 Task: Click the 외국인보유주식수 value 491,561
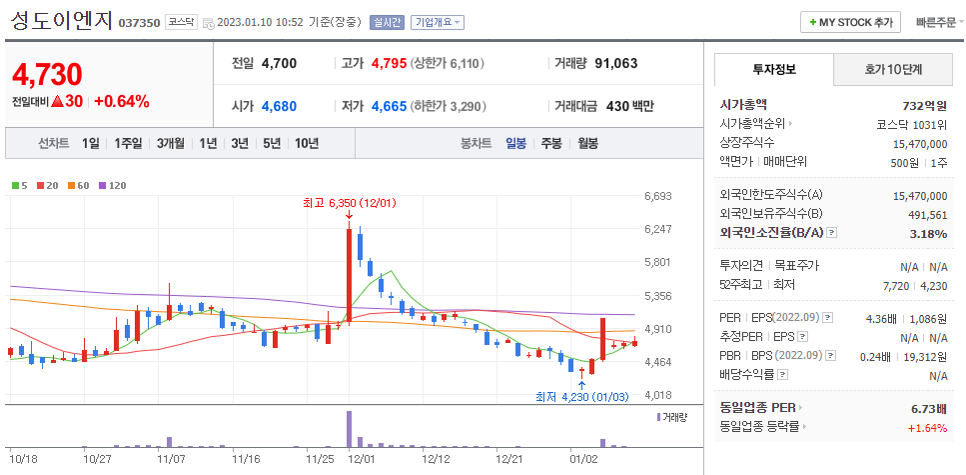pyautogui.click(x=929, y=215)
